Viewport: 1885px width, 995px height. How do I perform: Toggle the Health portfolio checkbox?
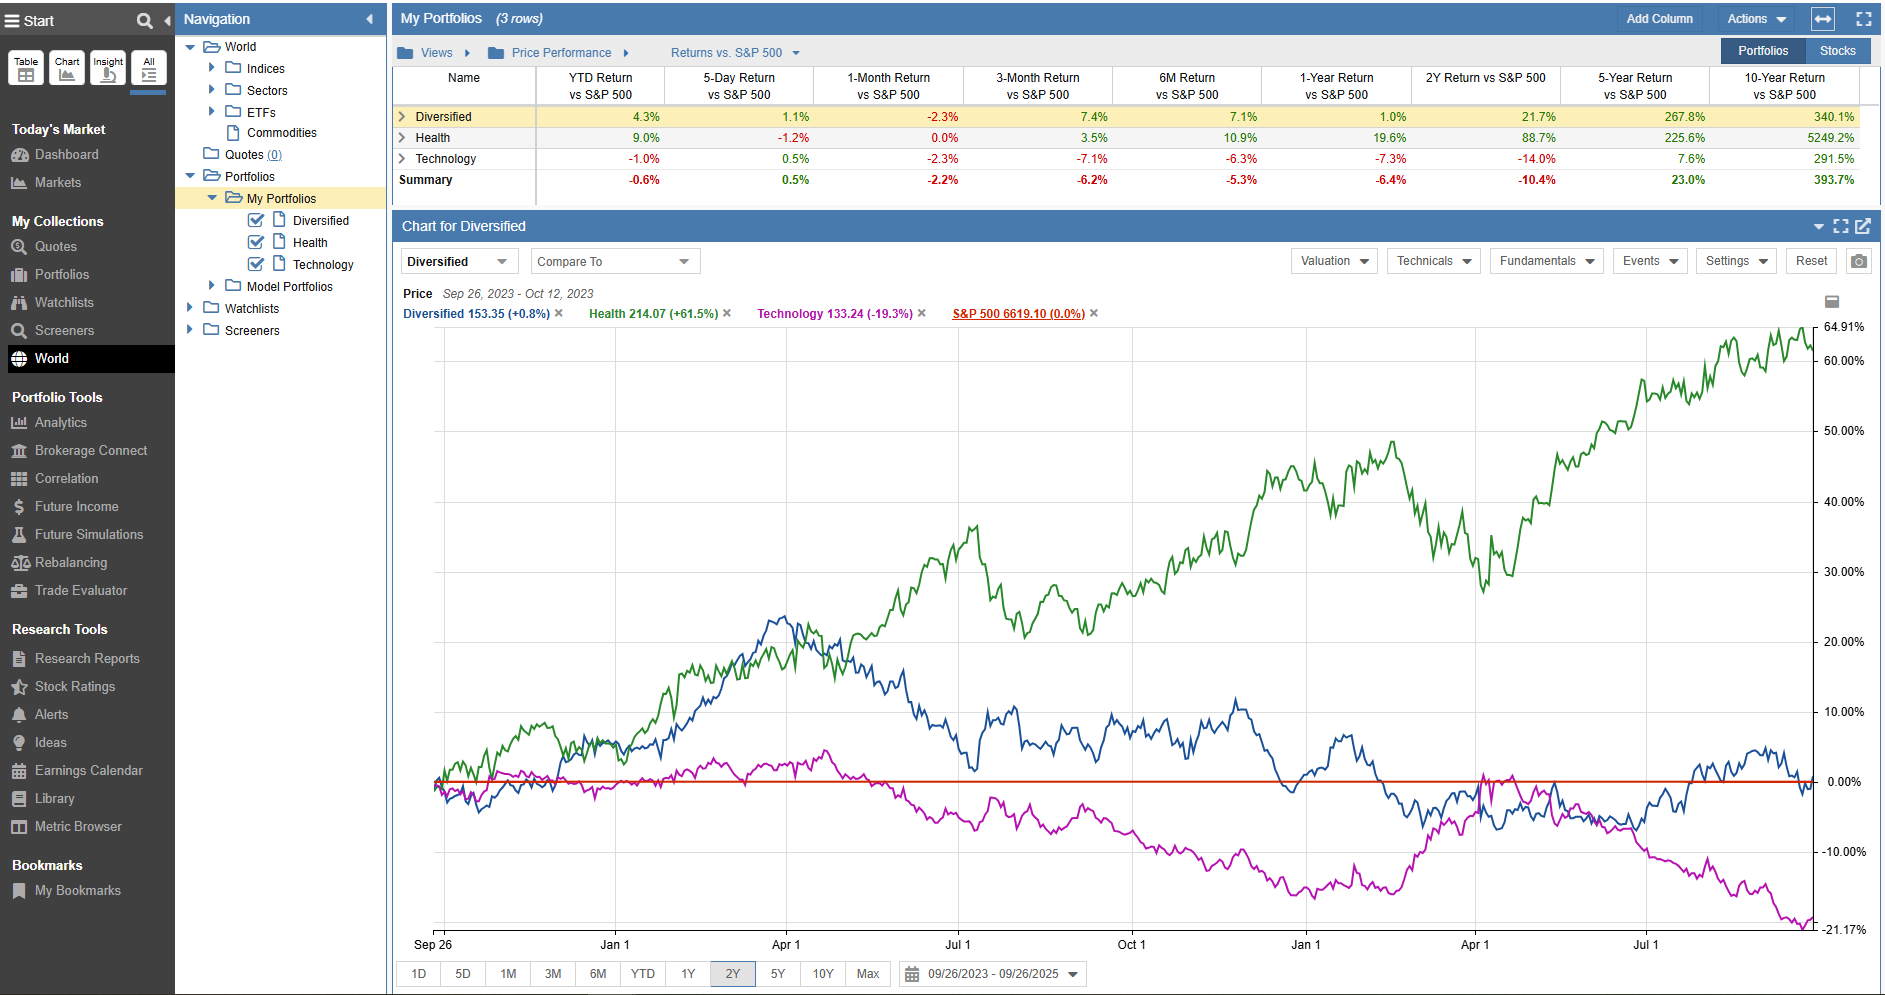(x=256, y=242)
